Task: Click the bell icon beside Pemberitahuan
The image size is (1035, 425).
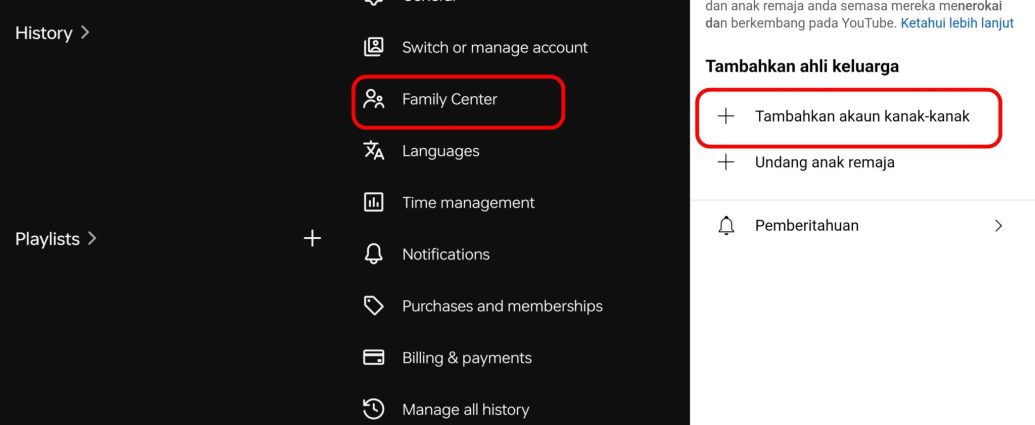Action: 727,226
